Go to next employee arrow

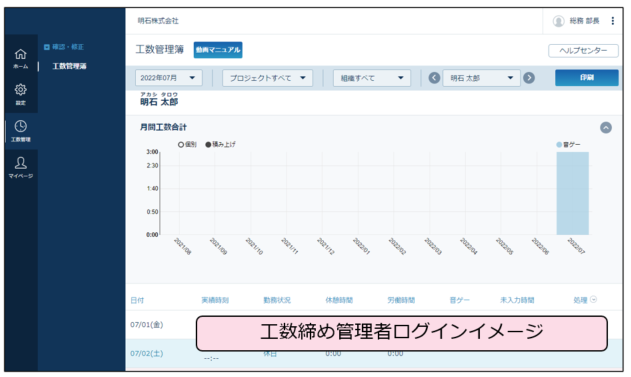coord(529,78)
